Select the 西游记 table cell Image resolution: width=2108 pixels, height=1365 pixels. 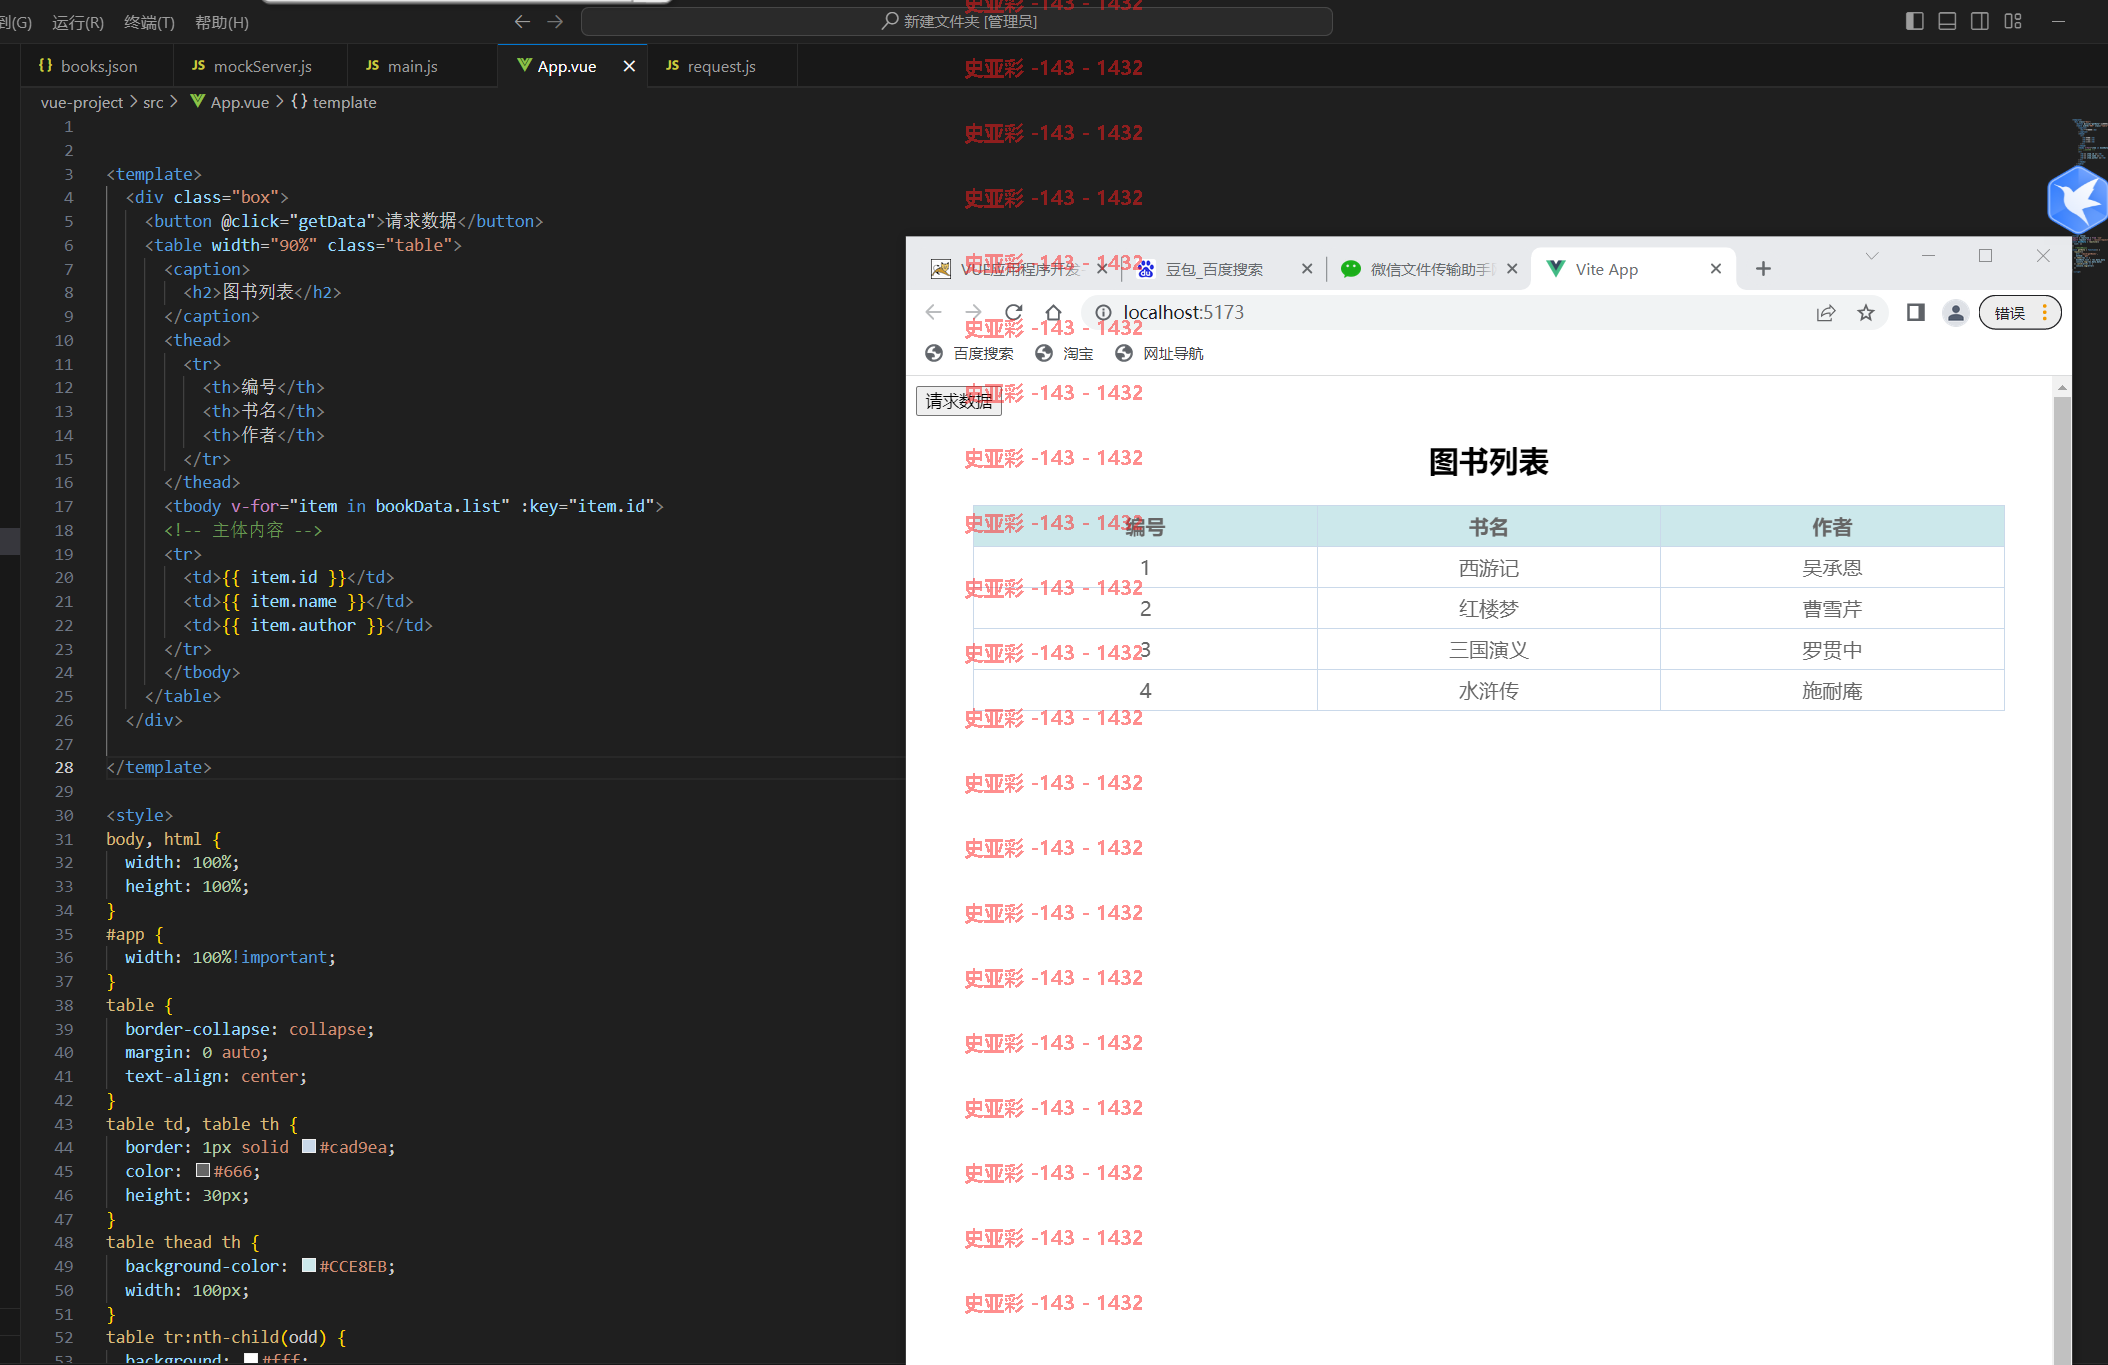pos(1489,568)
